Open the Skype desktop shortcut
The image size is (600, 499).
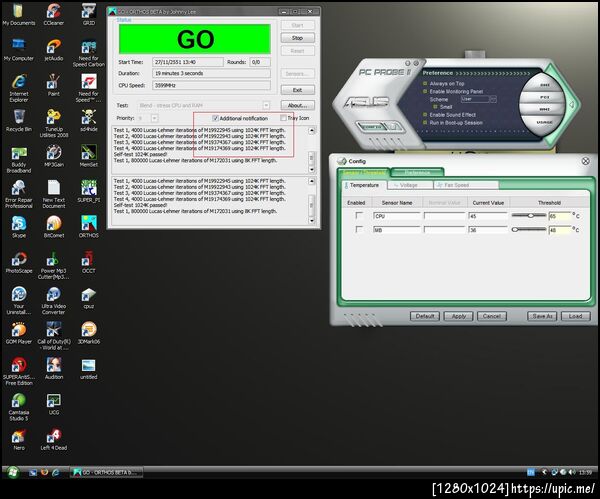coord(19,227)
